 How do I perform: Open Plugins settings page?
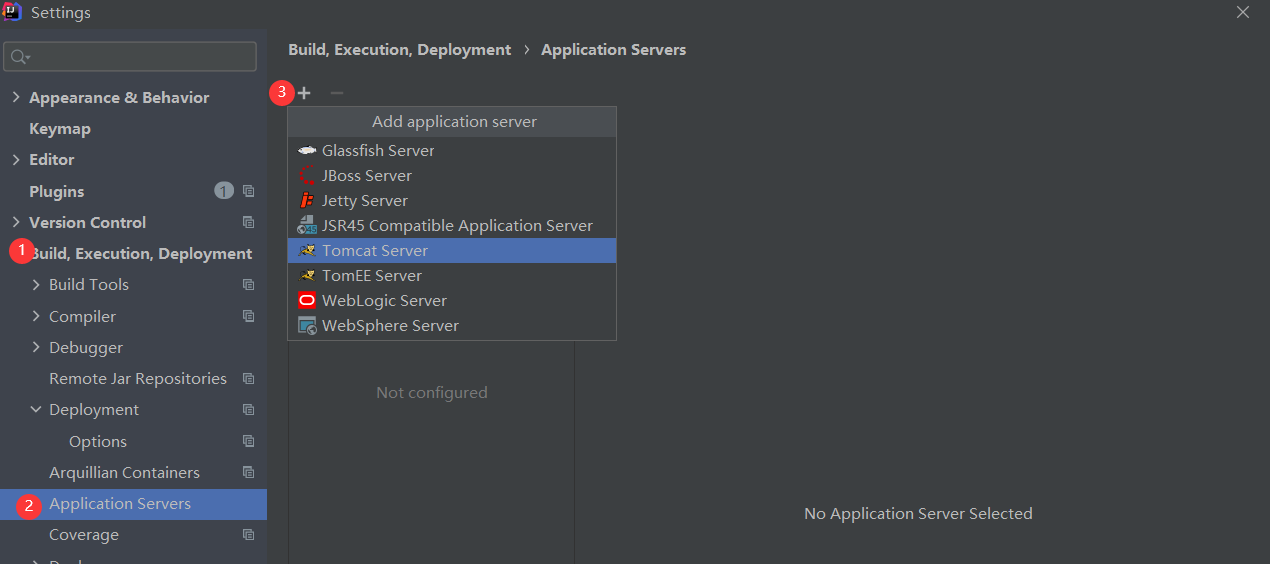point(57,192)
